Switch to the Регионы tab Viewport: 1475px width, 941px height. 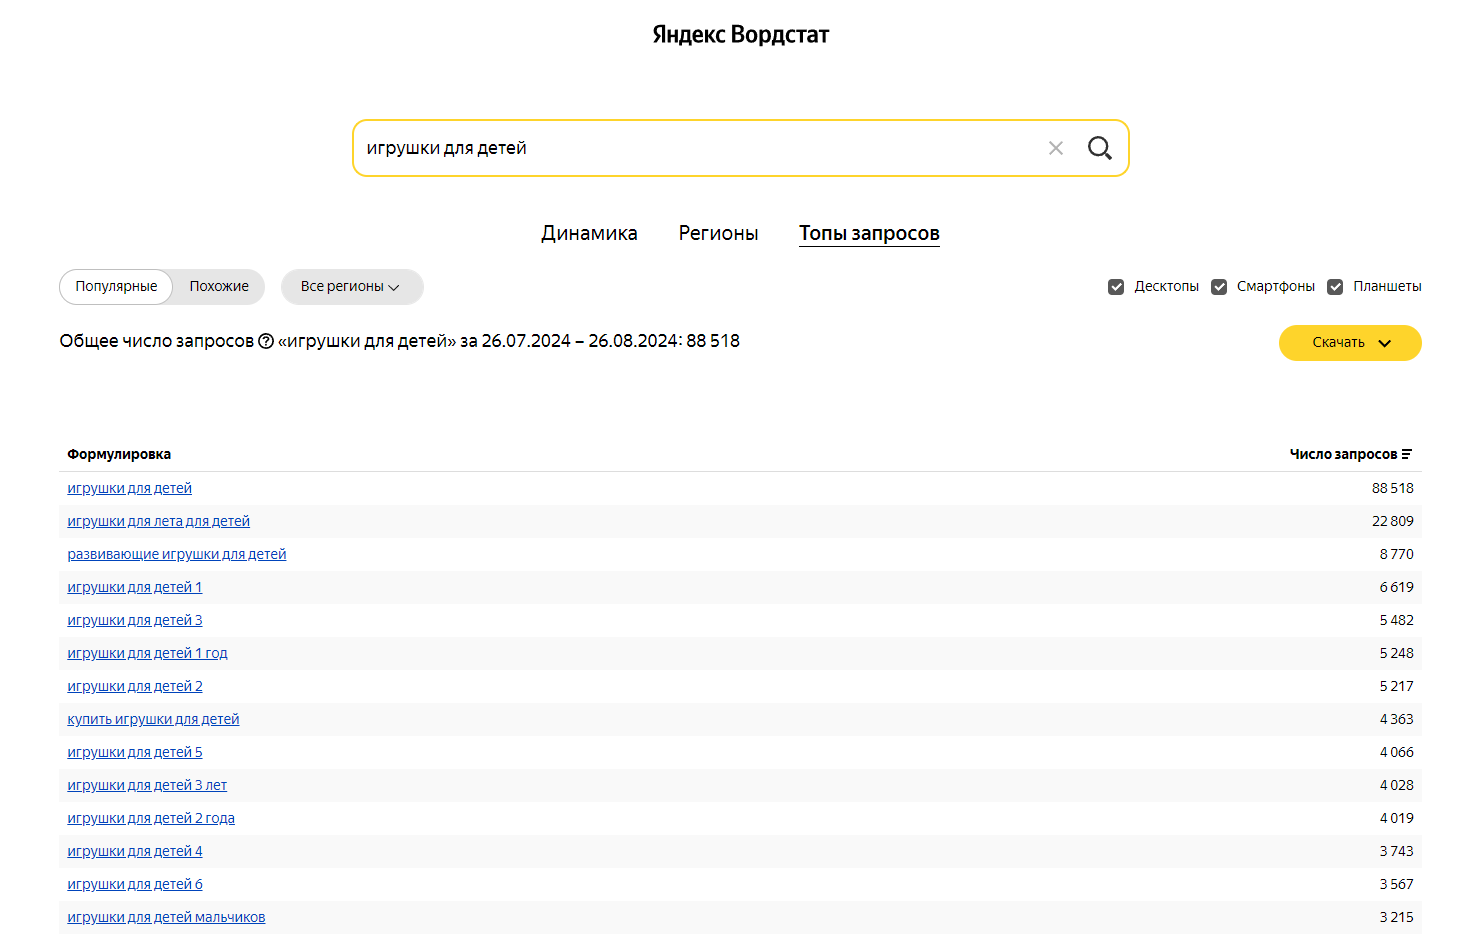pyautogui.click(x=718, y=233)
